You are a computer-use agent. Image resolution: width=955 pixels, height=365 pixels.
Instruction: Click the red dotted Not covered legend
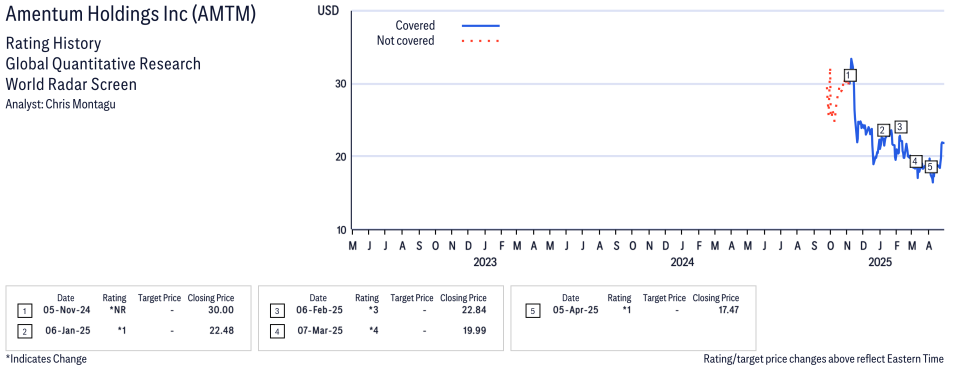(x=481, y=41)
